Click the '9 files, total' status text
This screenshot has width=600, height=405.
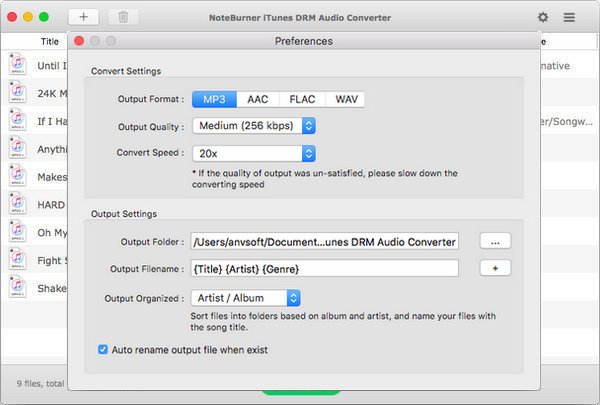click(x=41, y=384)
